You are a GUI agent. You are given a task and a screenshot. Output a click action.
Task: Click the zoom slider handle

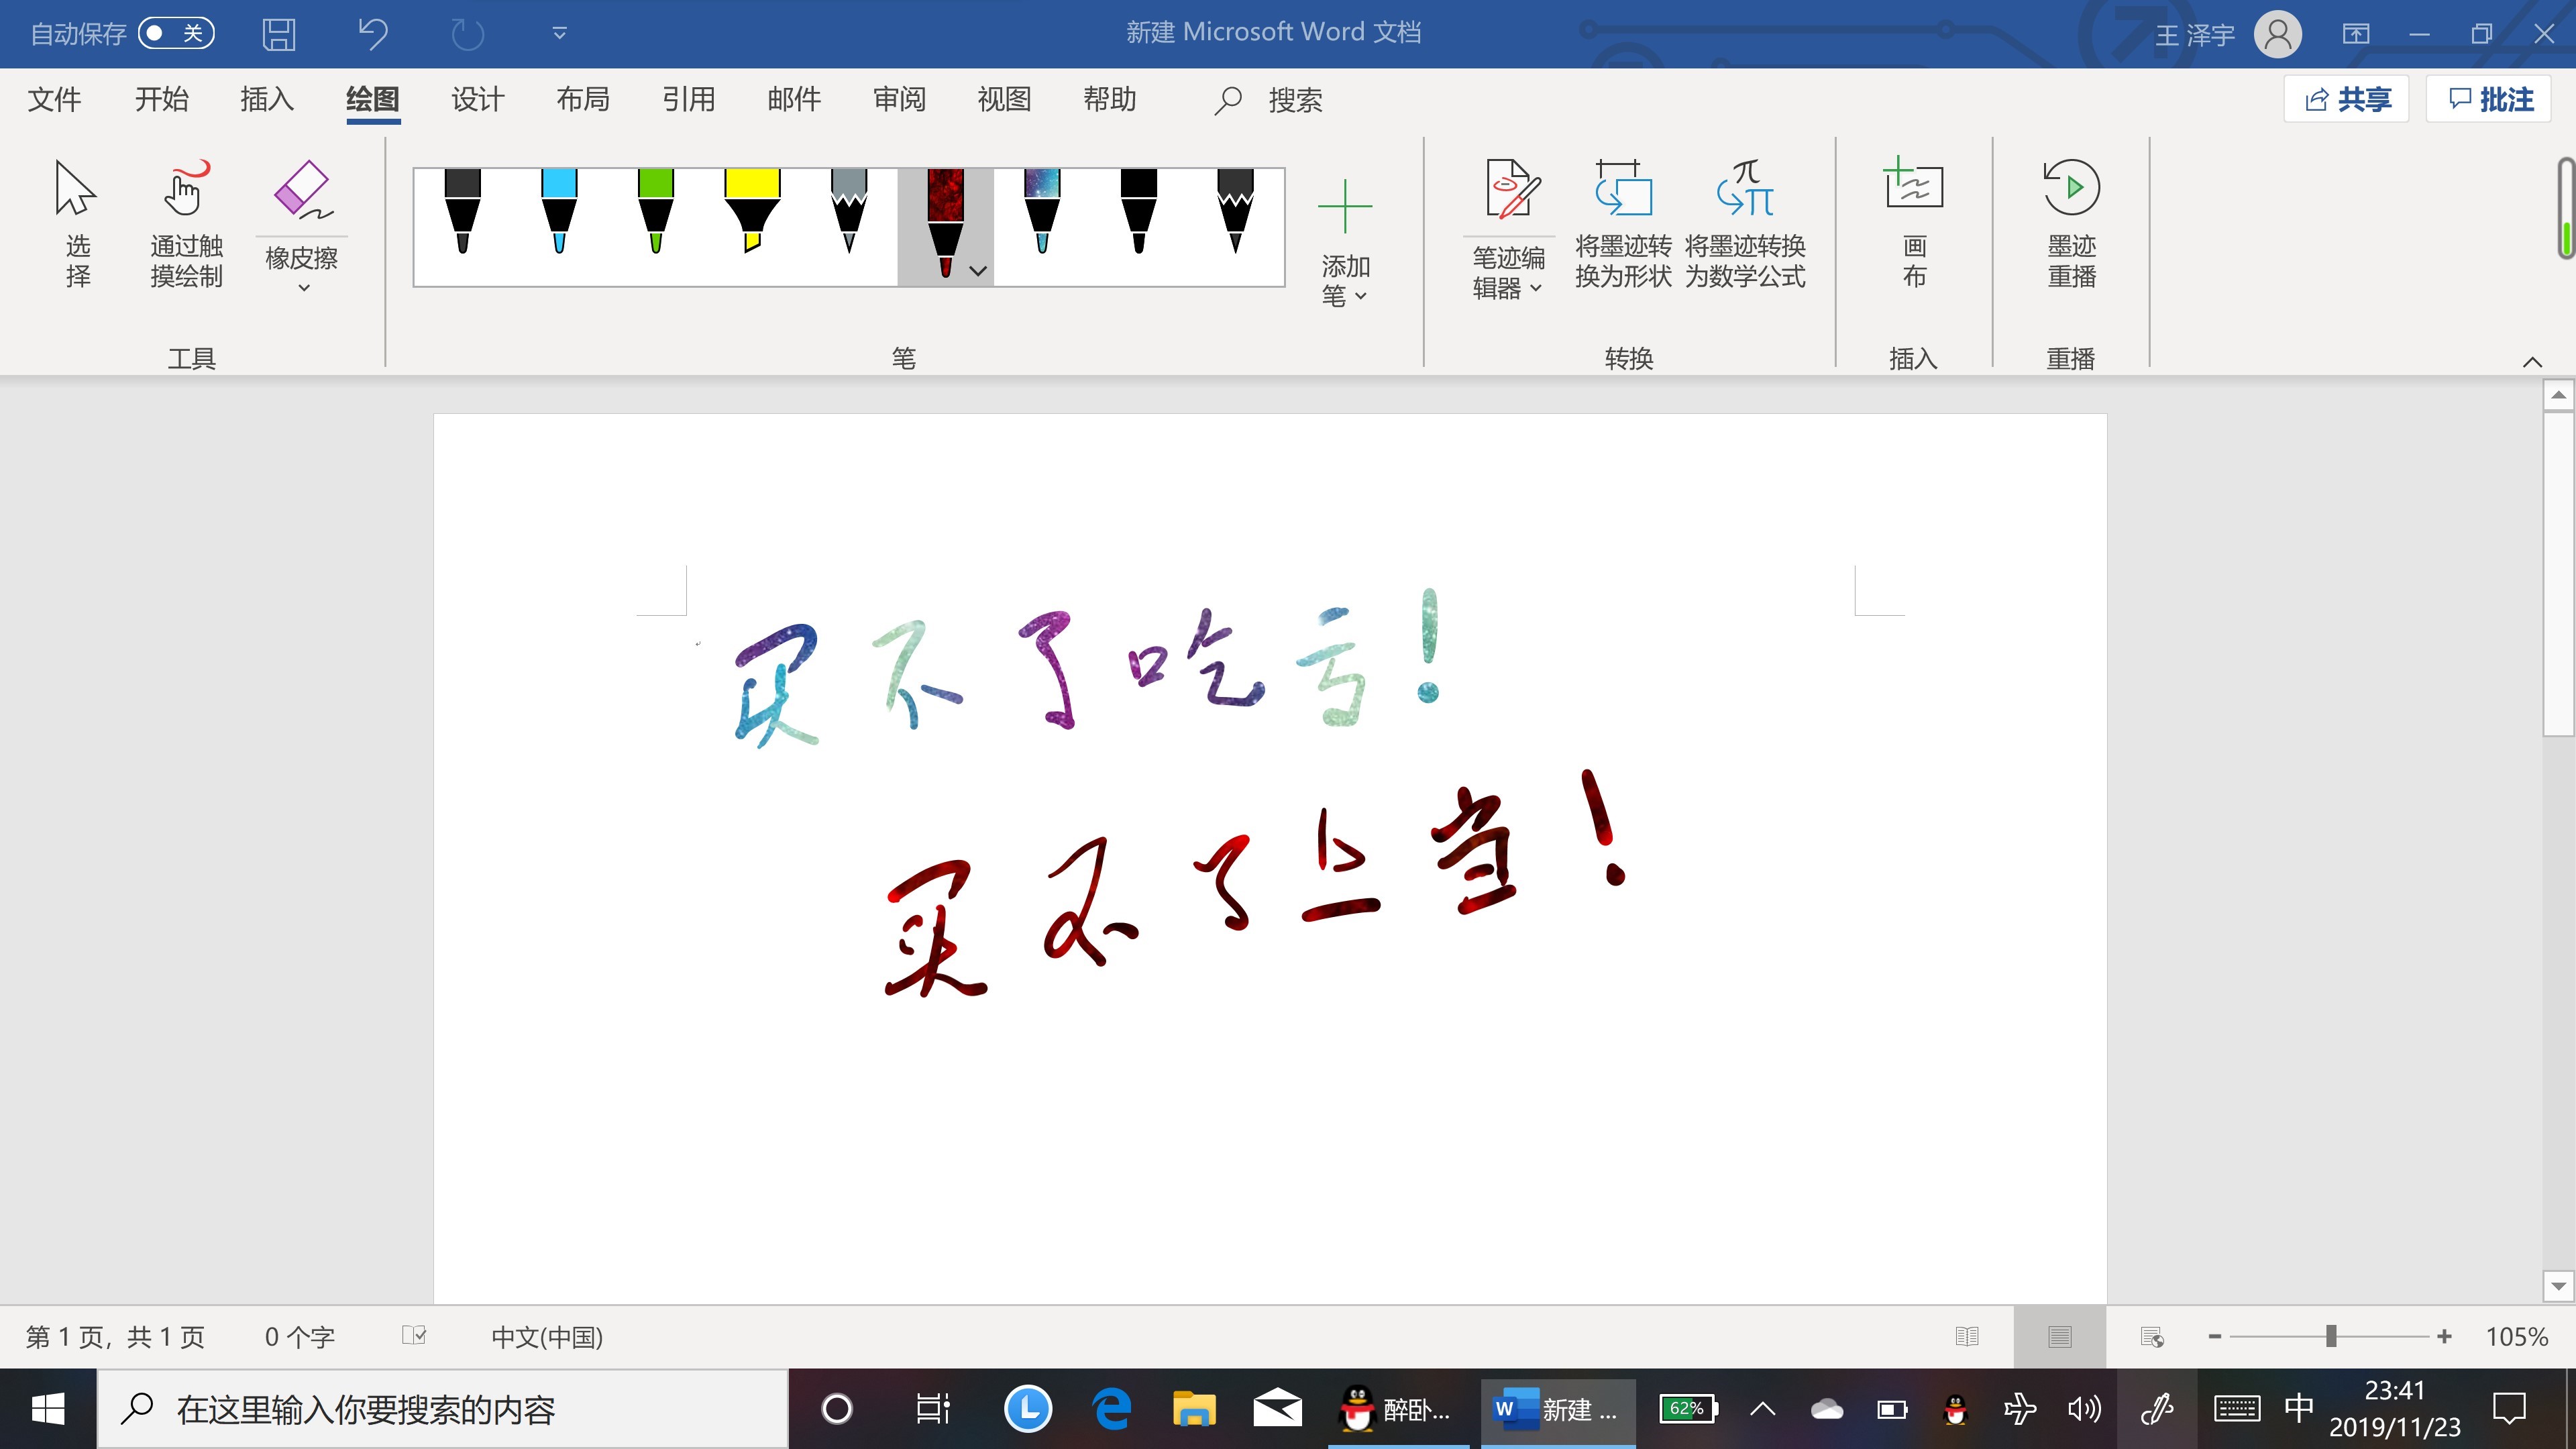click(2331, 1337)
